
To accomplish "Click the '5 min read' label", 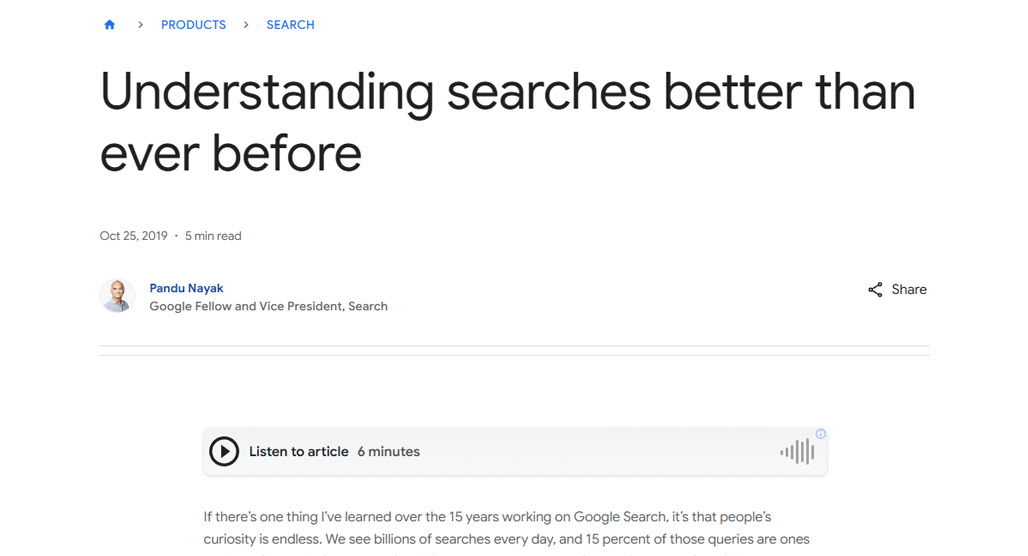I will [x=213, y=236].
